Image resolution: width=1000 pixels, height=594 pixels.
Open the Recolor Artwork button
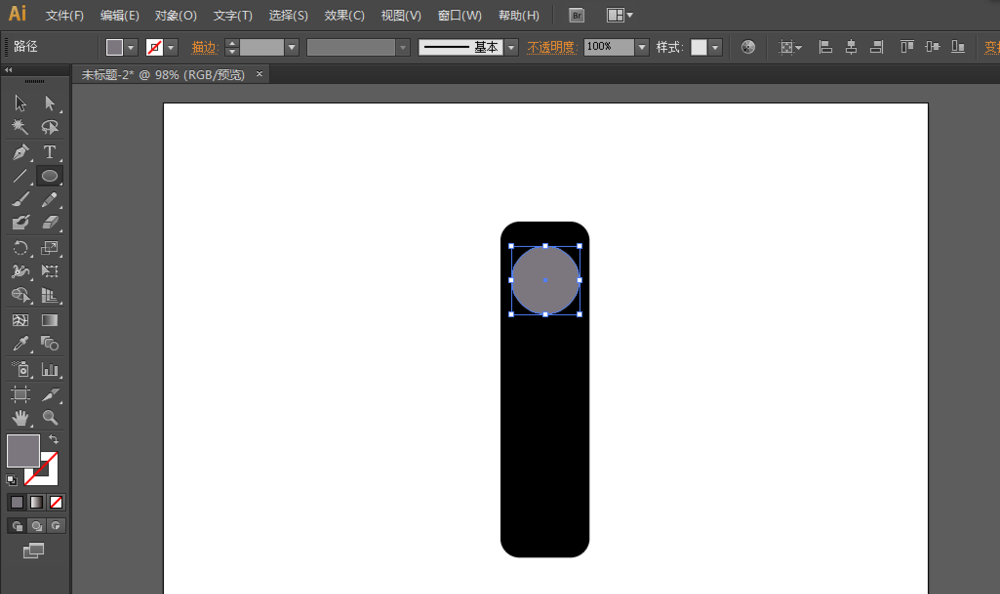point(748,47)
